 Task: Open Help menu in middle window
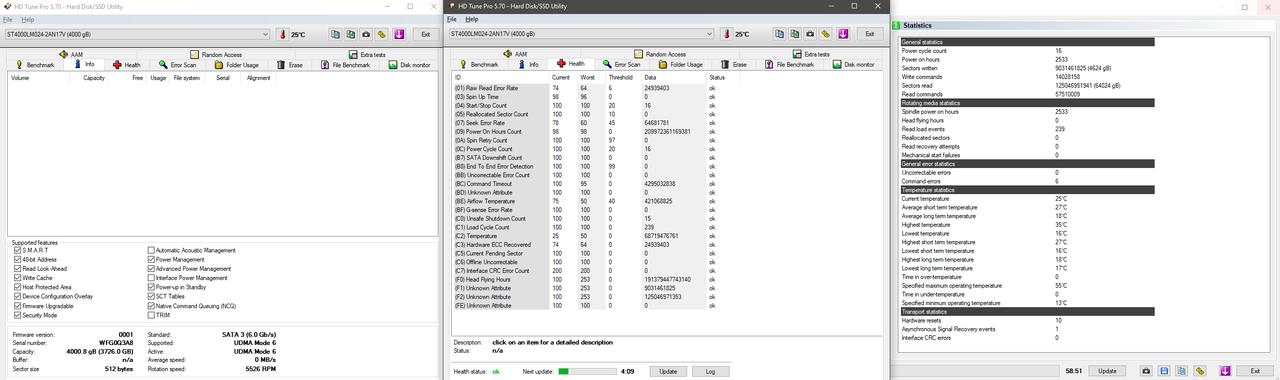click(x=472, y=19)
